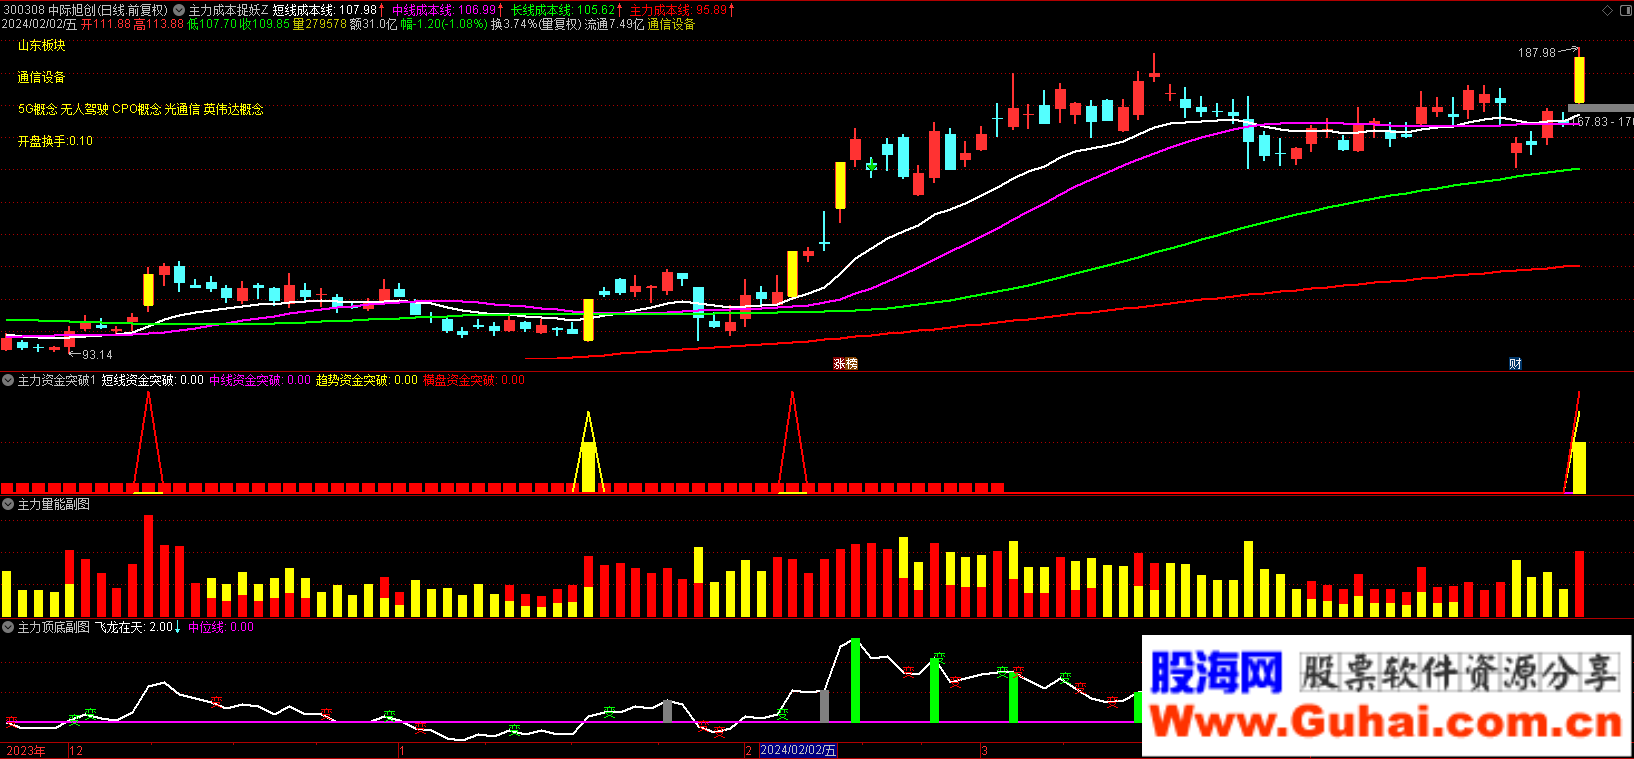
Task: Open the 主力顶底副图 panel dropdown circle
Action: (x=8, y=627)
